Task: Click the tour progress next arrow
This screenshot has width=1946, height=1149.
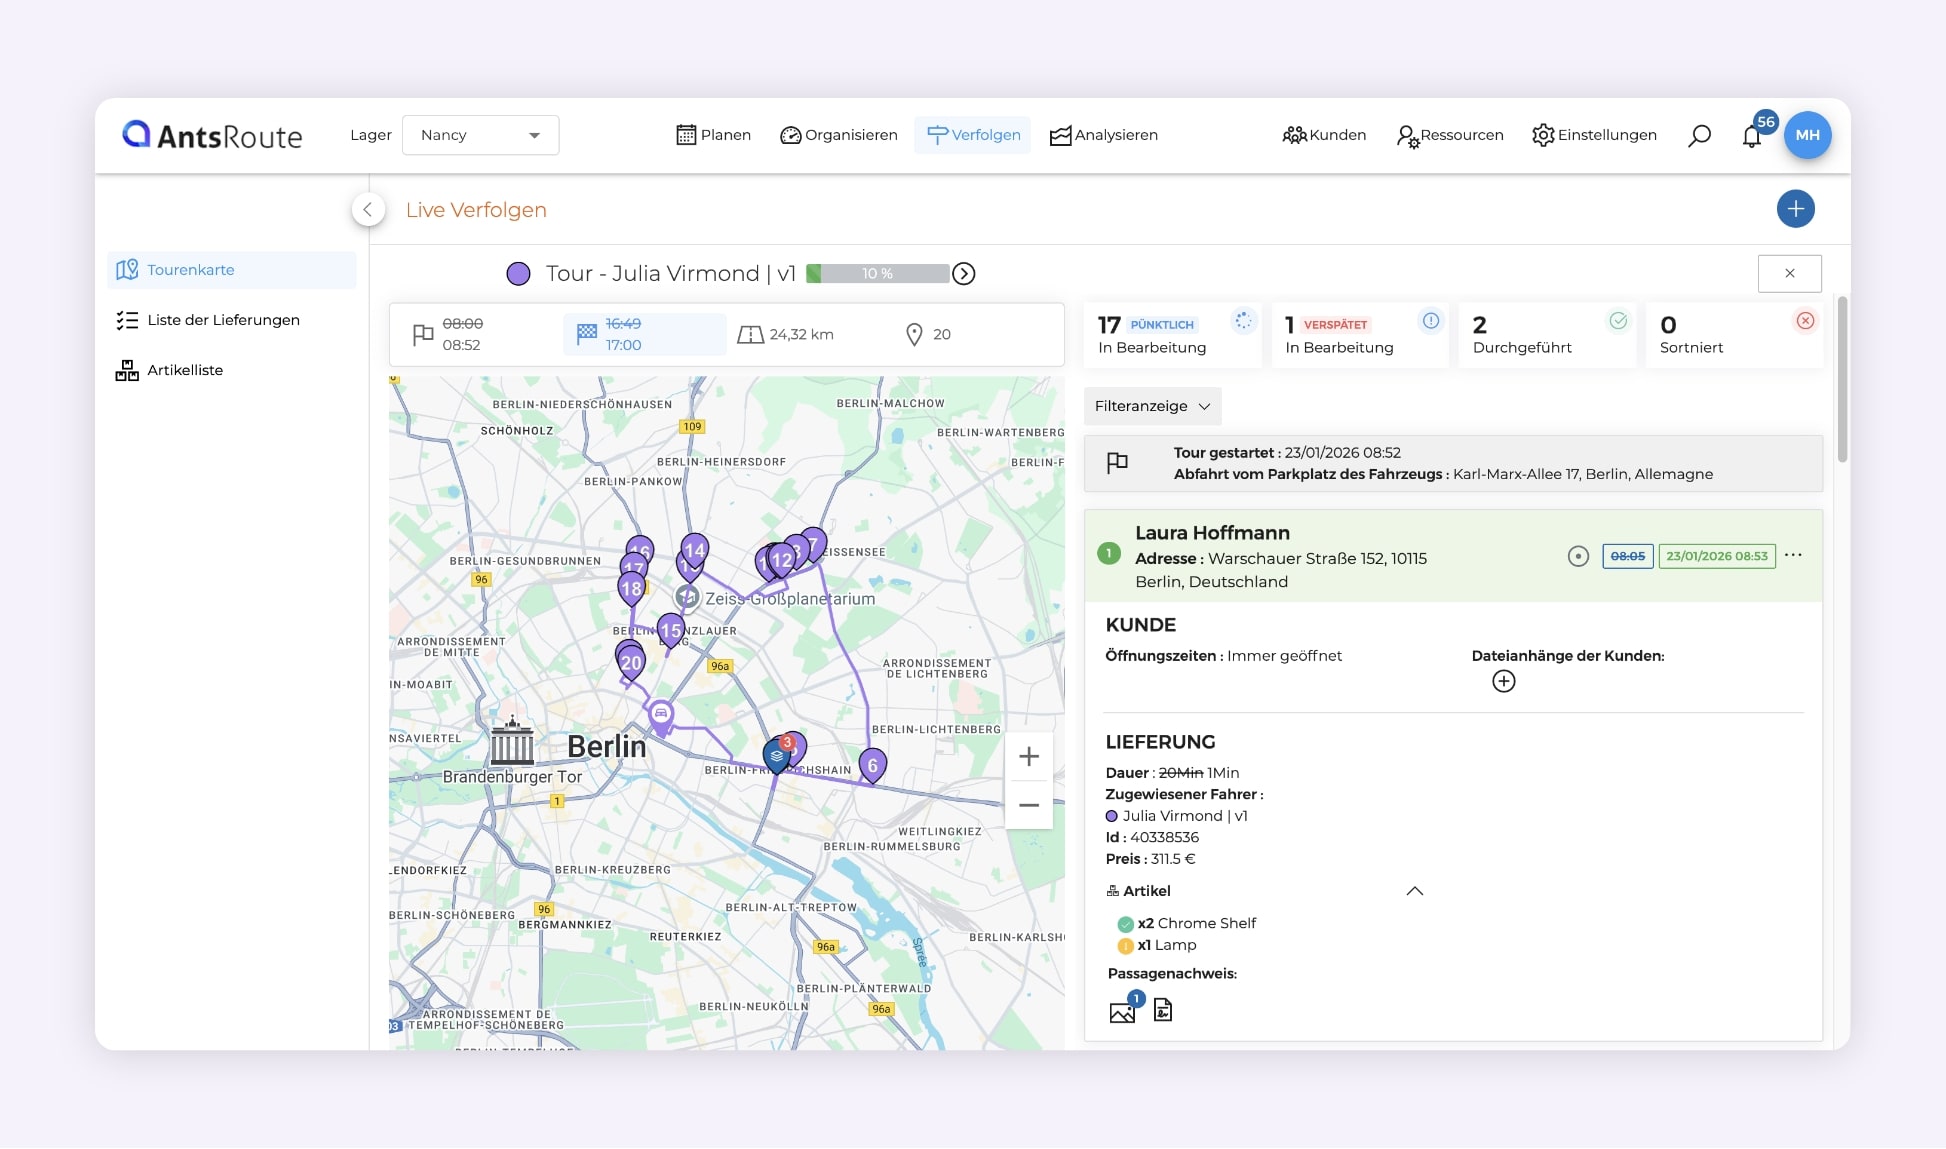Action: tap(963, 274)
